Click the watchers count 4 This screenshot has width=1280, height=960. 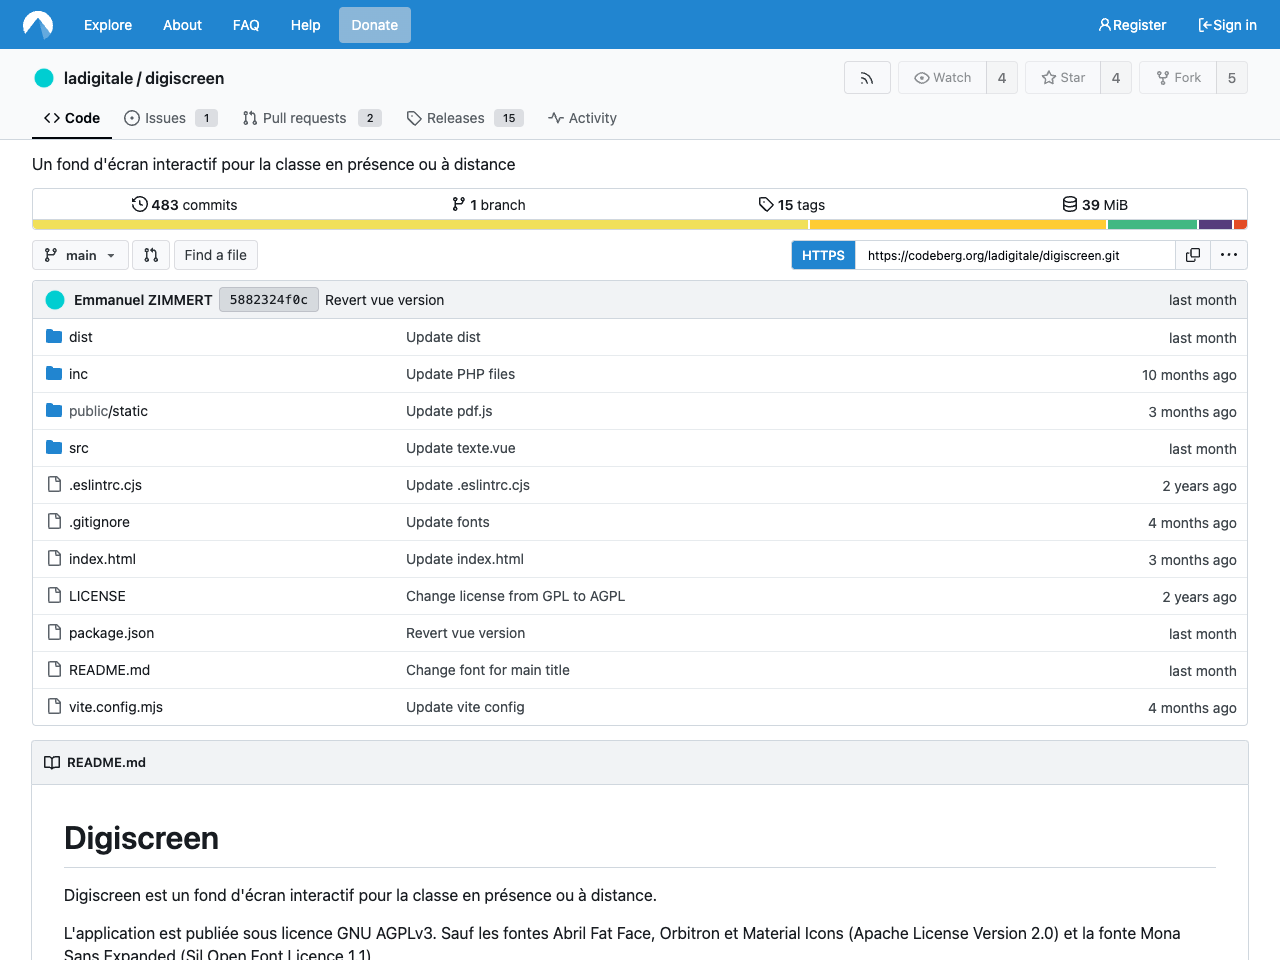coord(1002,78)
